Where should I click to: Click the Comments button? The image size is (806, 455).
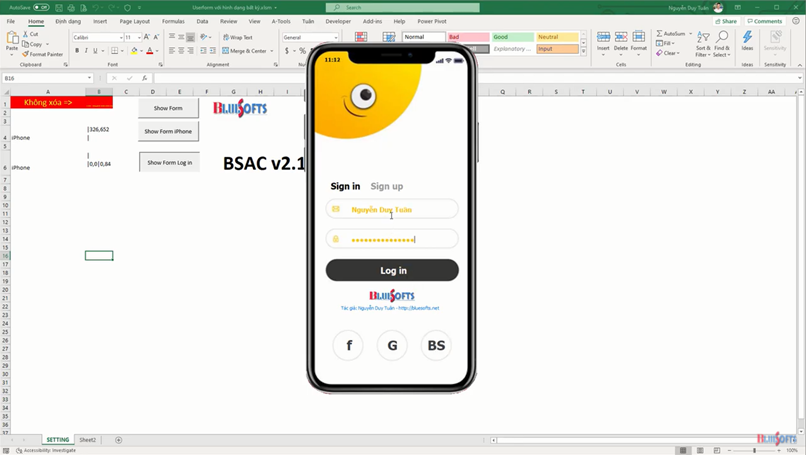[x=765, y=22]
